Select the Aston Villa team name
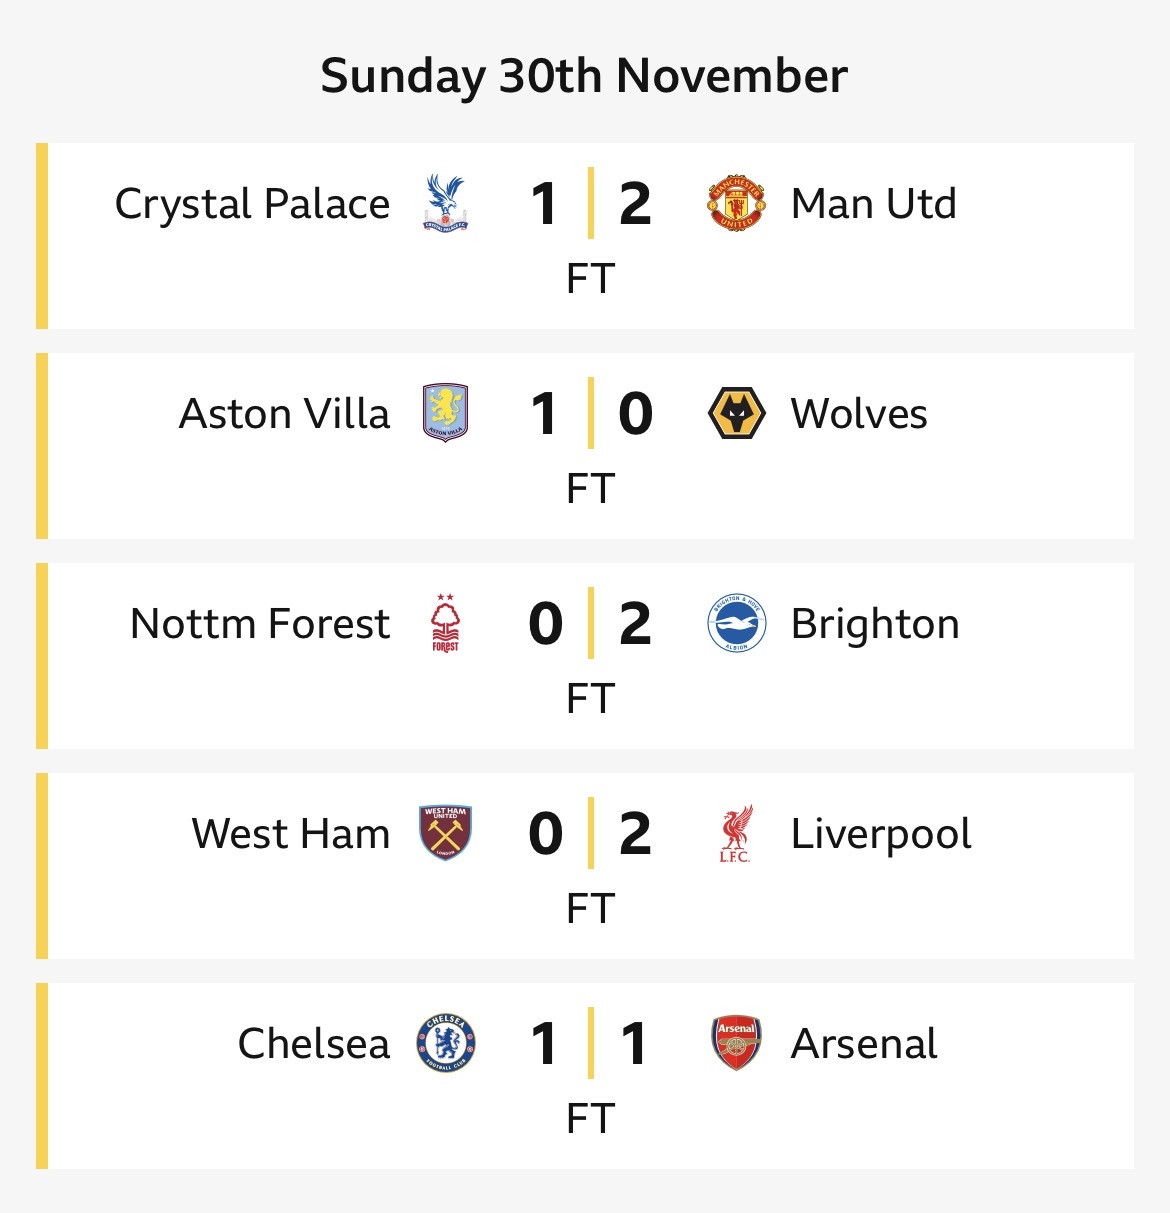1170x1213 pixels. [284, 414]
